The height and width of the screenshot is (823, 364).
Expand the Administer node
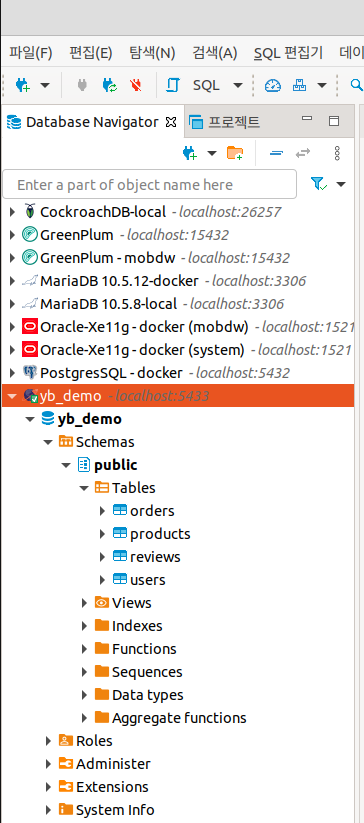click(48, 764)
